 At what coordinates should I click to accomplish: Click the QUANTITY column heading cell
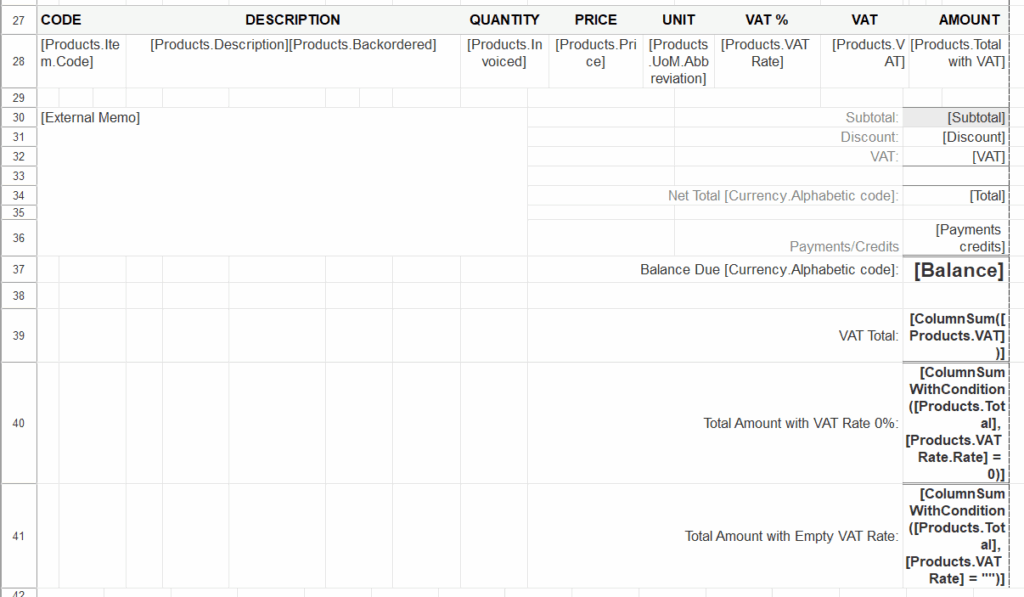(x=504, y=20)
